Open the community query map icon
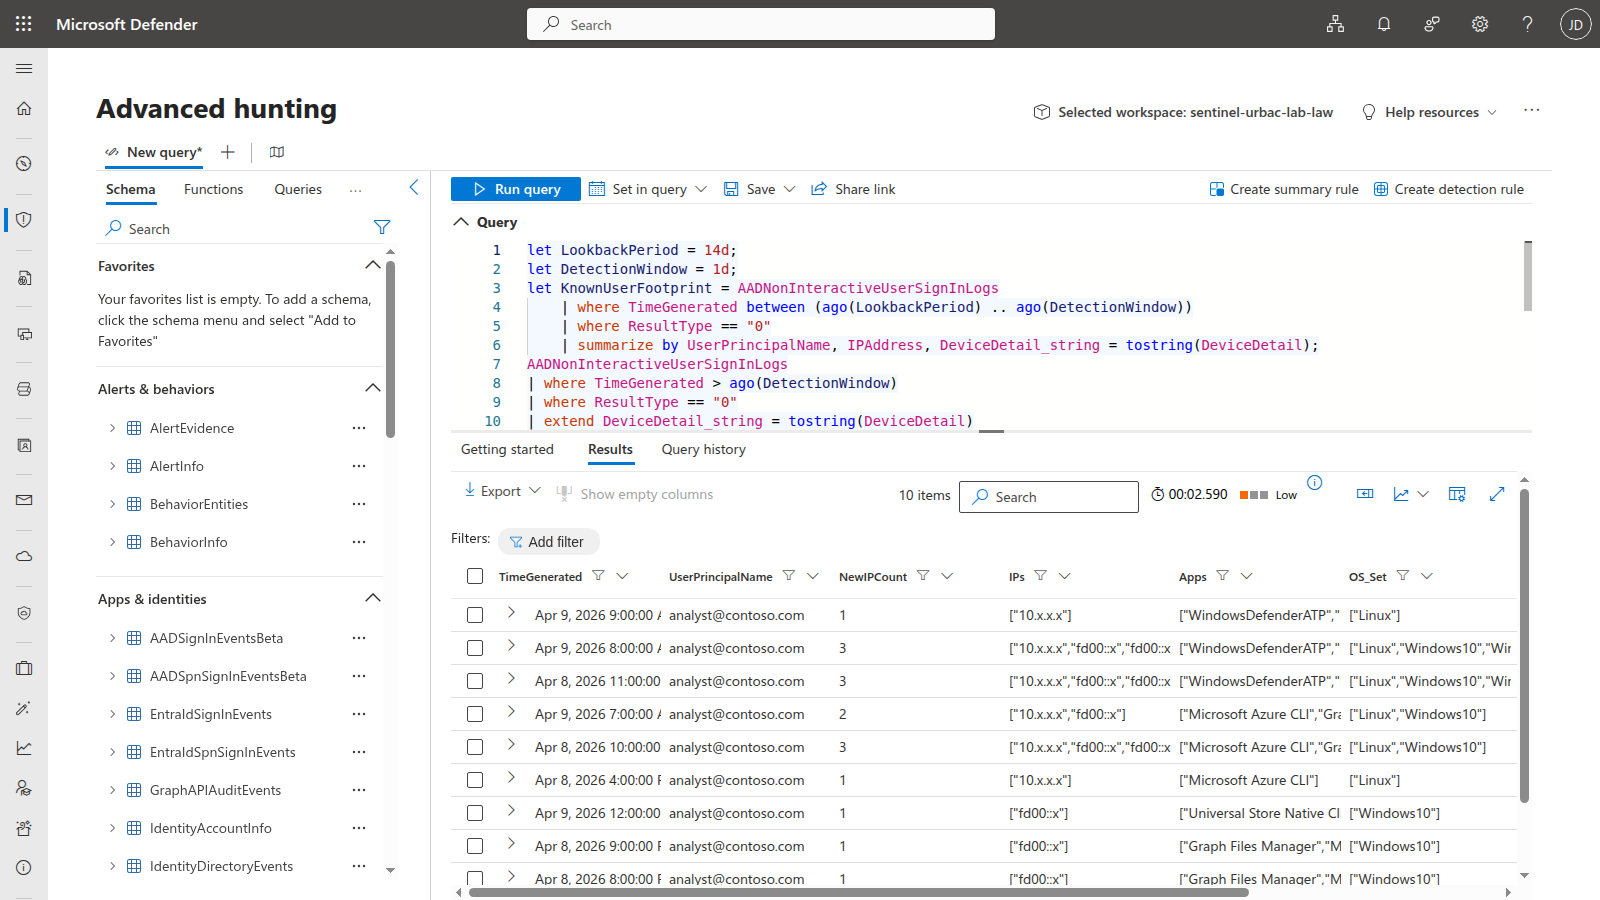The image size is (1600, 900). (x=276, y=152)
